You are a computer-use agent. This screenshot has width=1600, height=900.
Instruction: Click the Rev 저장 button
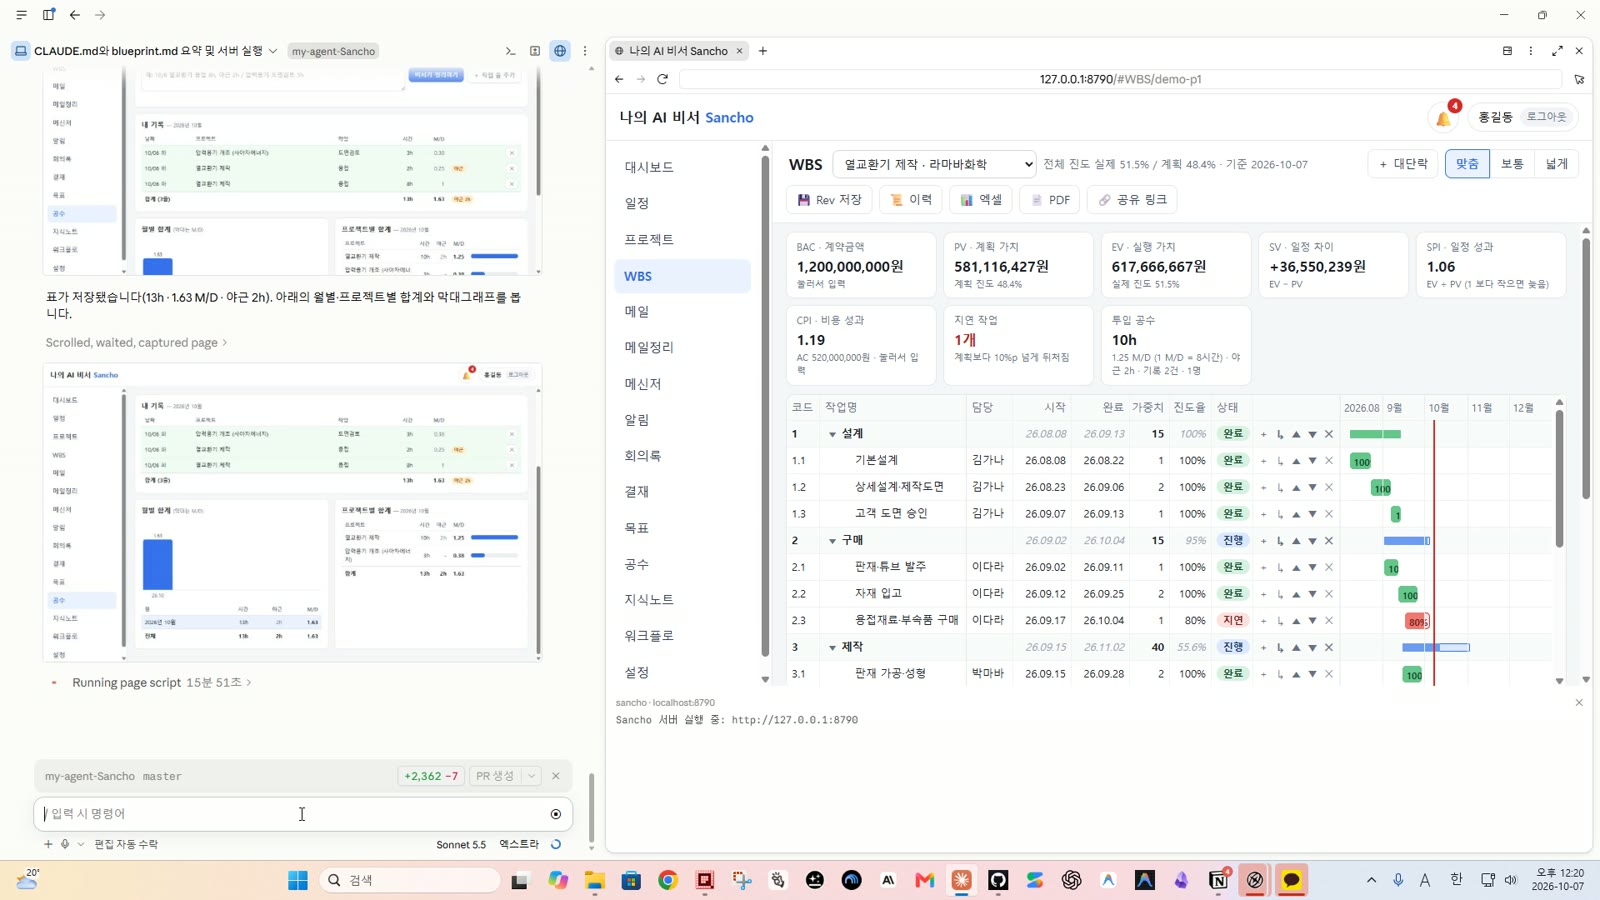tap(829, 200)
